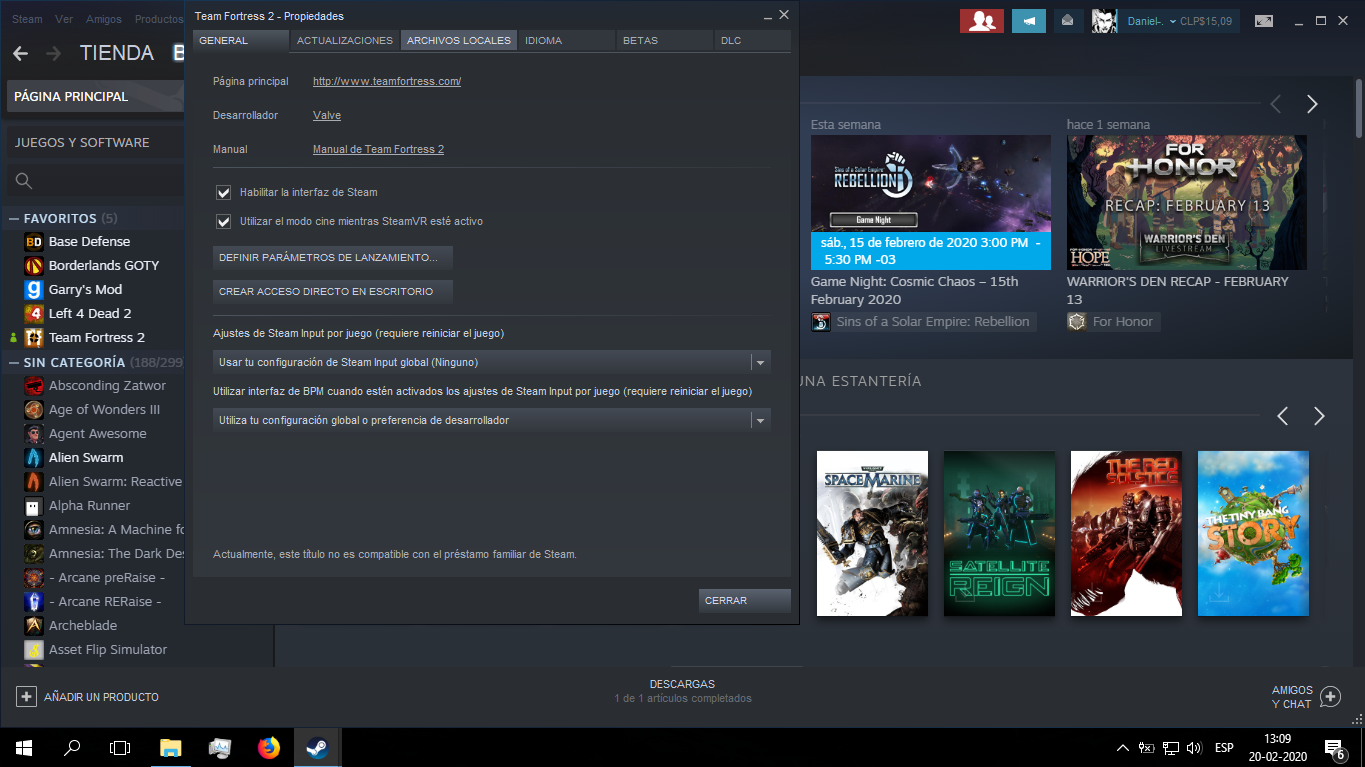Screen dimensions: 1365x767
Task: Click the forward navigation arrow beside TIENDA
Action: click(x=53, y=53)
